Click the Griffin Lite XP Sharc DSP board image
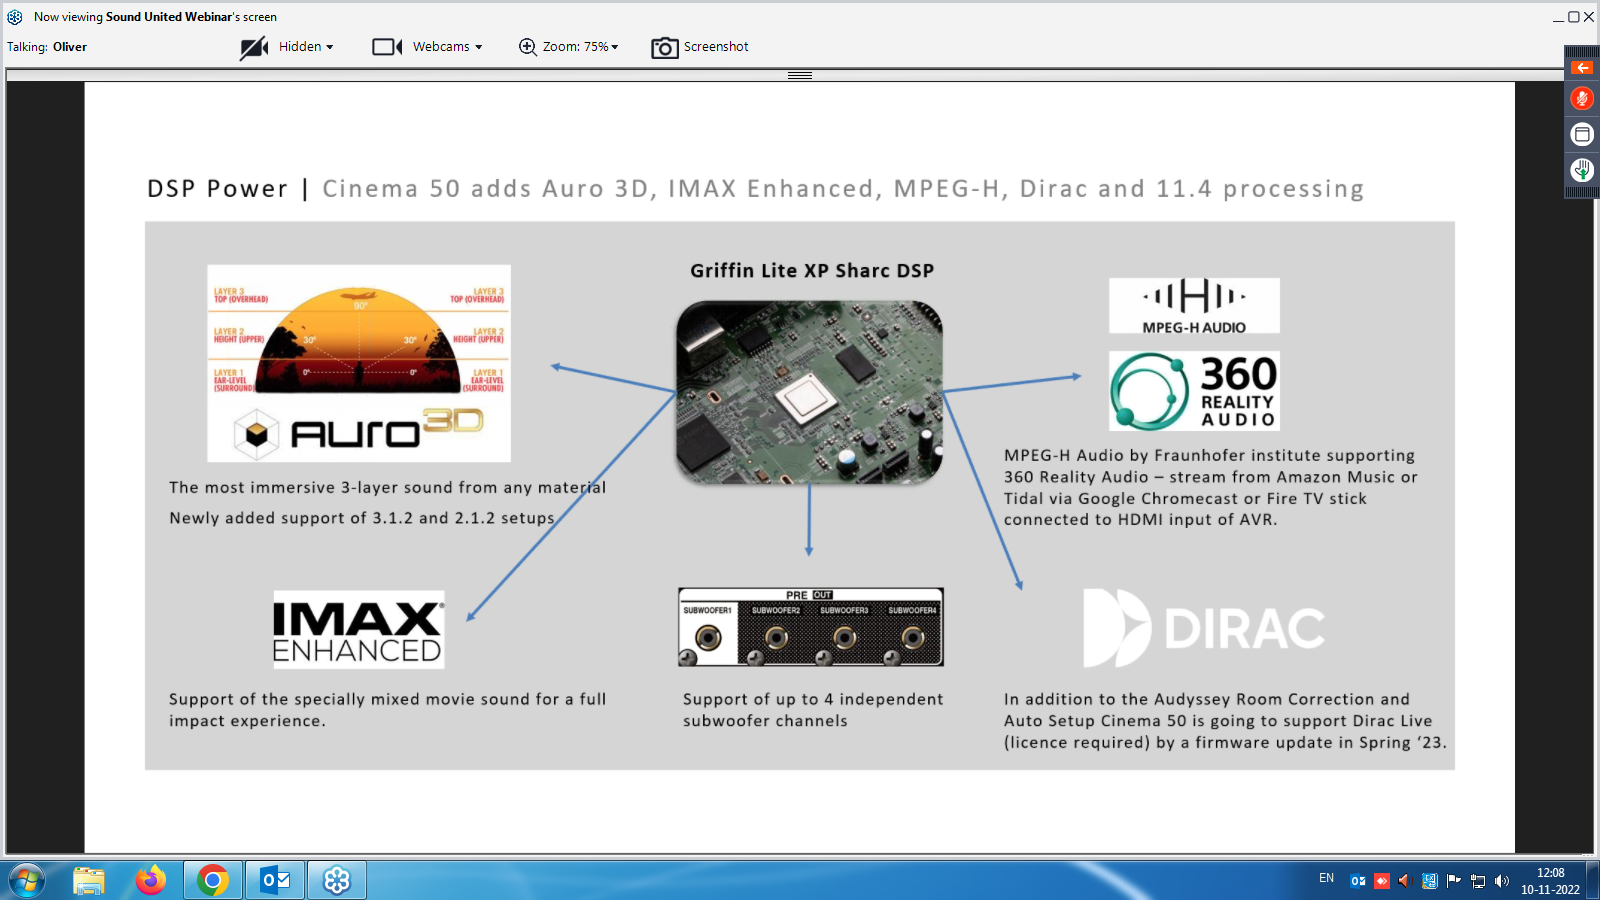Screen dimensions: 1600x900 (x=809, y=393)
